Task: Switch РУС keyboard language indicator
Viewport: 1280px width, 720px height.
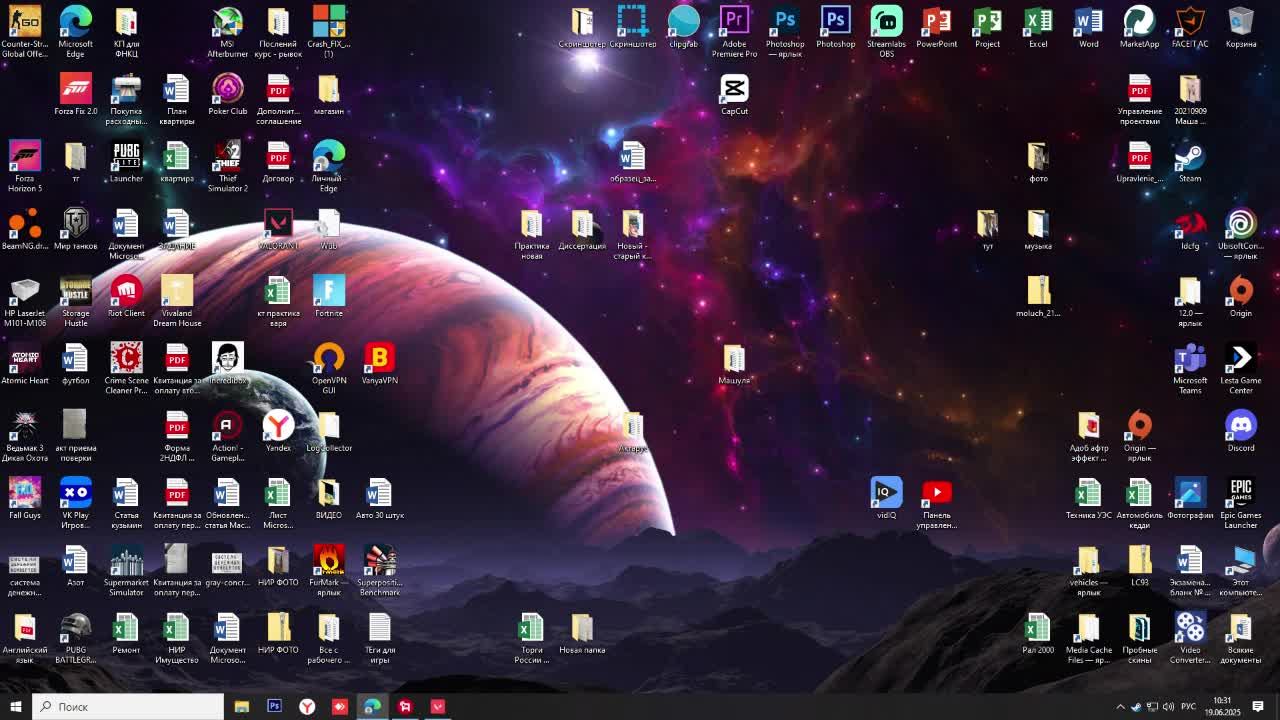Action: click(1189, 707)
